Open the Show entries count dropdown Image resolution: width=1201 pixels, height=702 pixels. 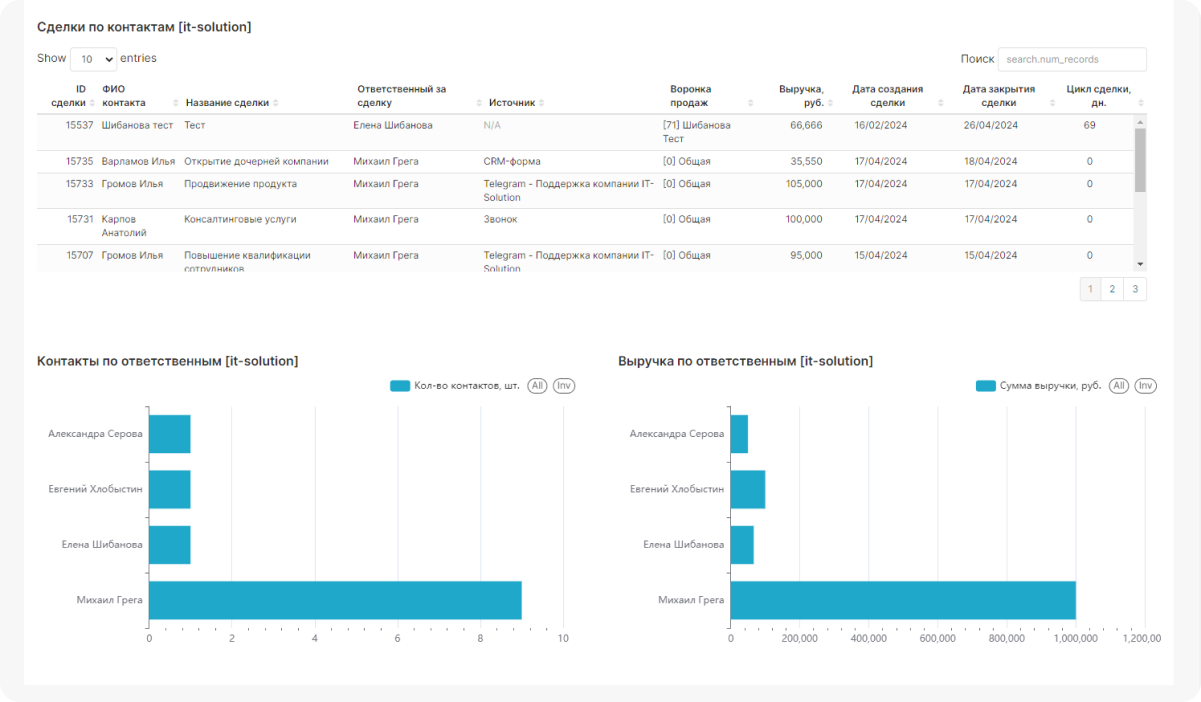[x=93, y=59]
